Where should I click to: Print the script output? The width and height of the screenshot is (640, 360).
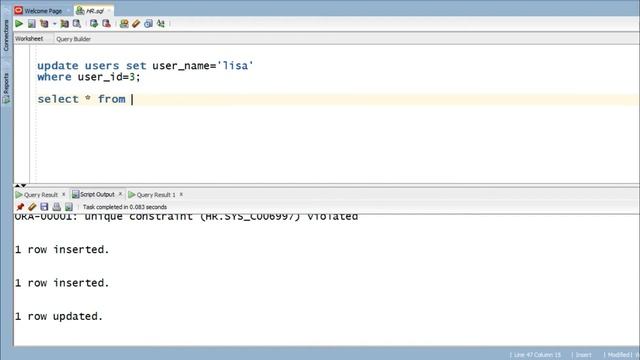click(x=56, y=207)
